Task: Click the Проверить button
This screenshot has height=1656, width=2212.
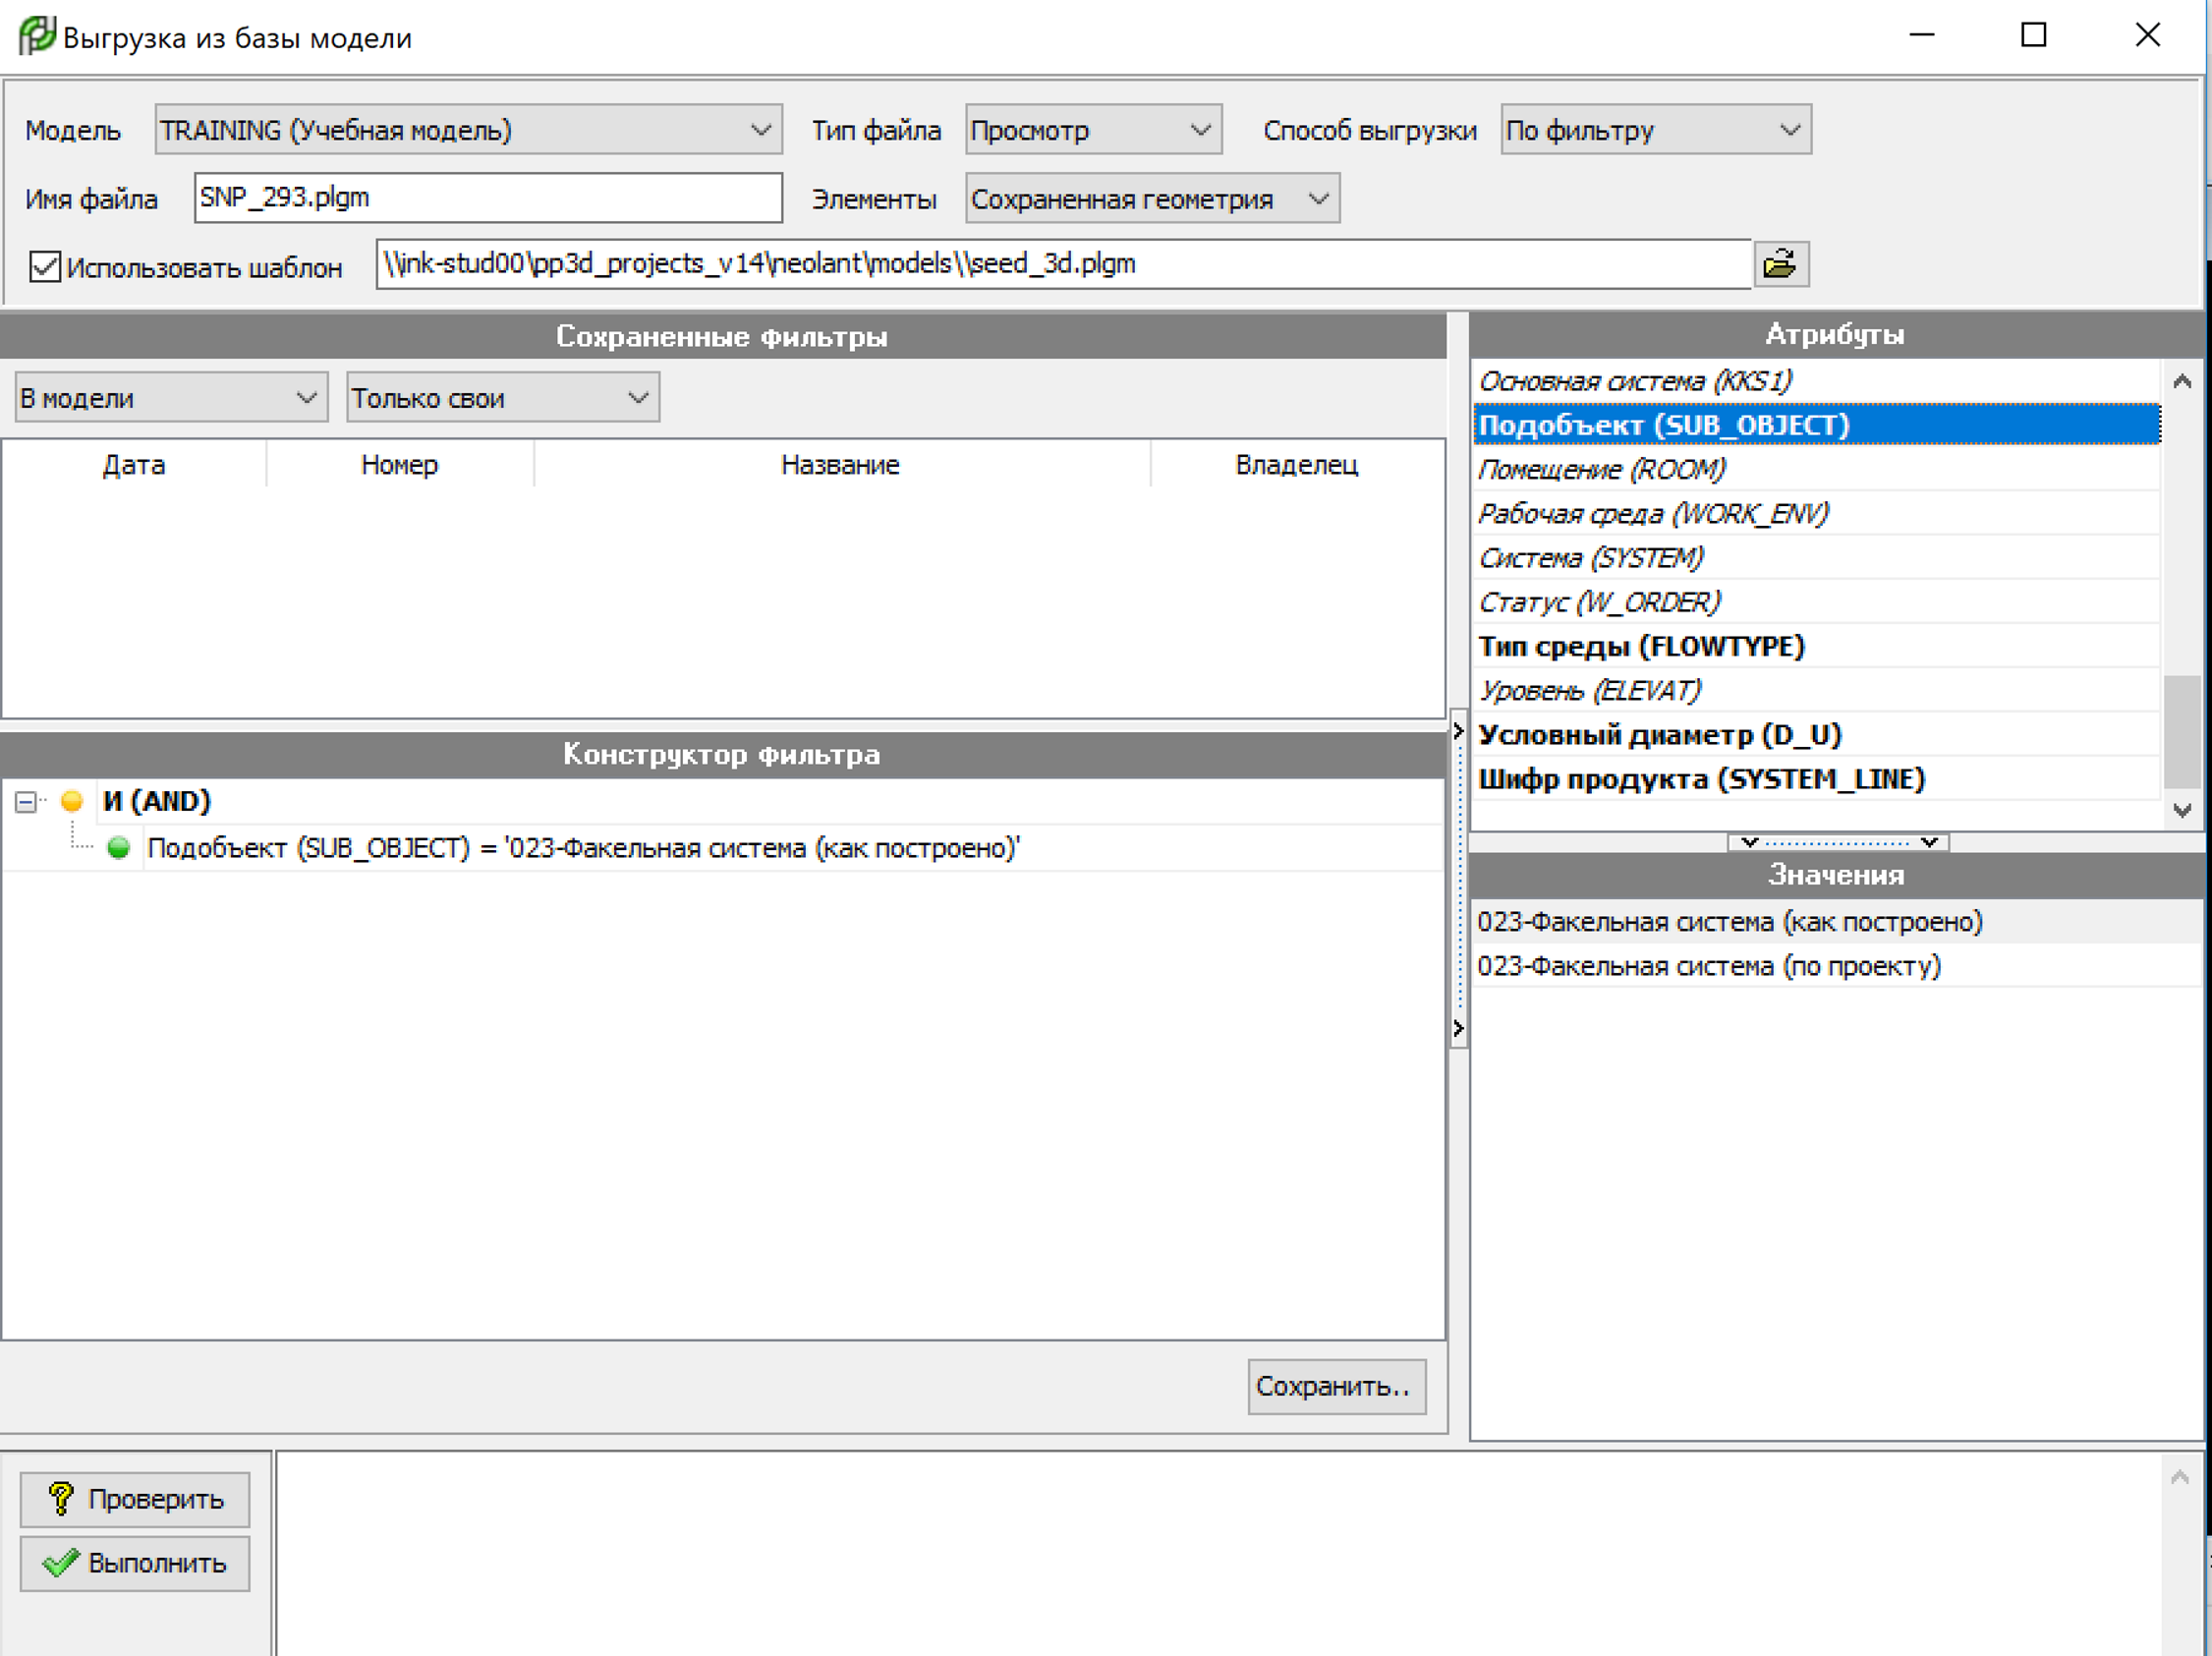Action: coord(135,1499)
